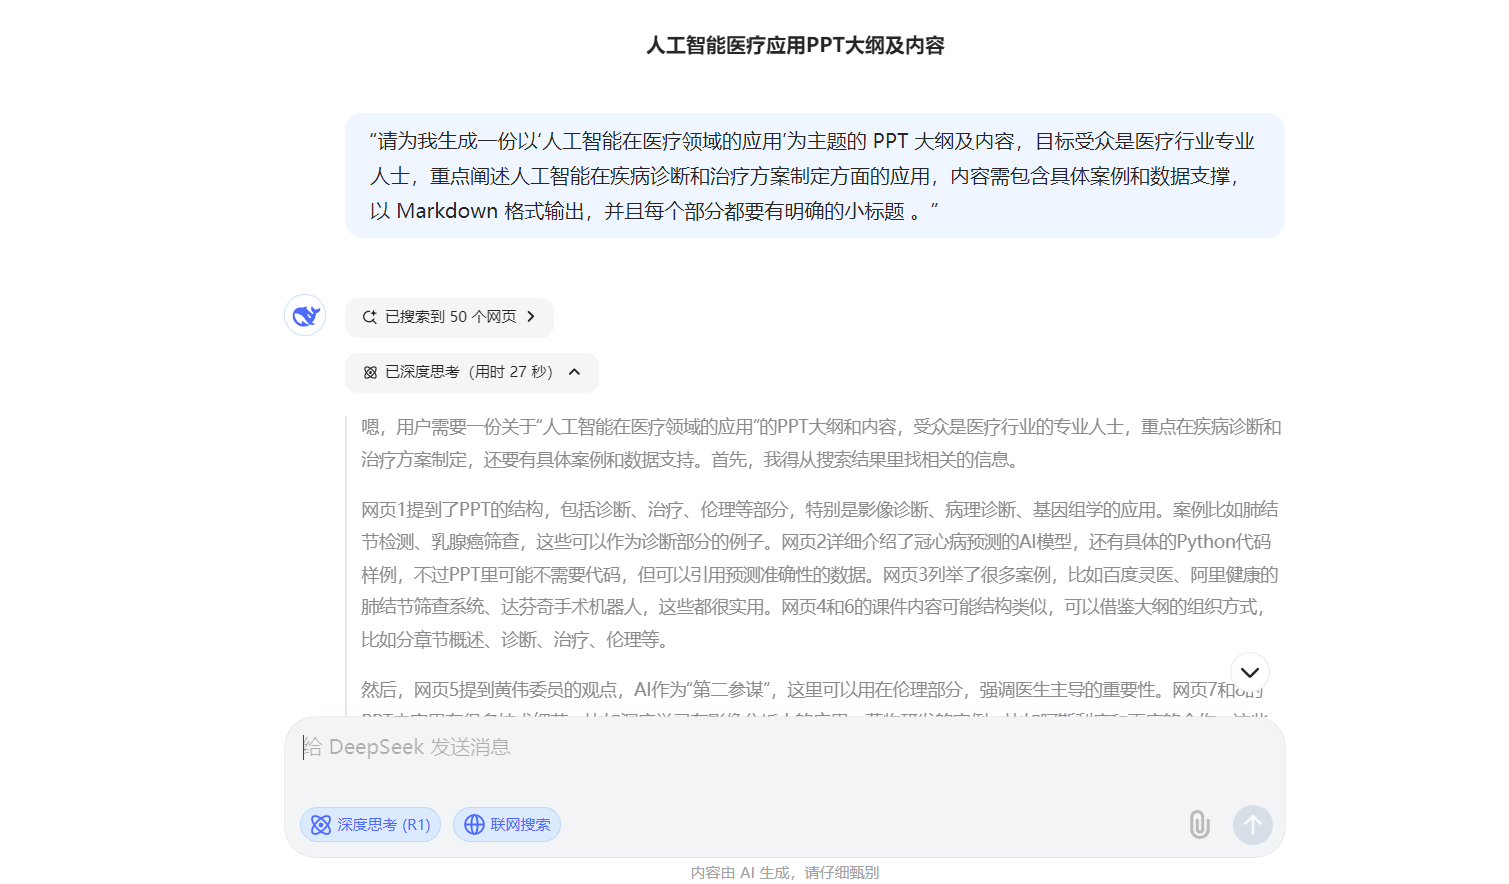Click the conversation title 人工智能医疗应用PPT大纲及内容
The width and height of the screenshot is (1509, 884).
coord(795,45)
